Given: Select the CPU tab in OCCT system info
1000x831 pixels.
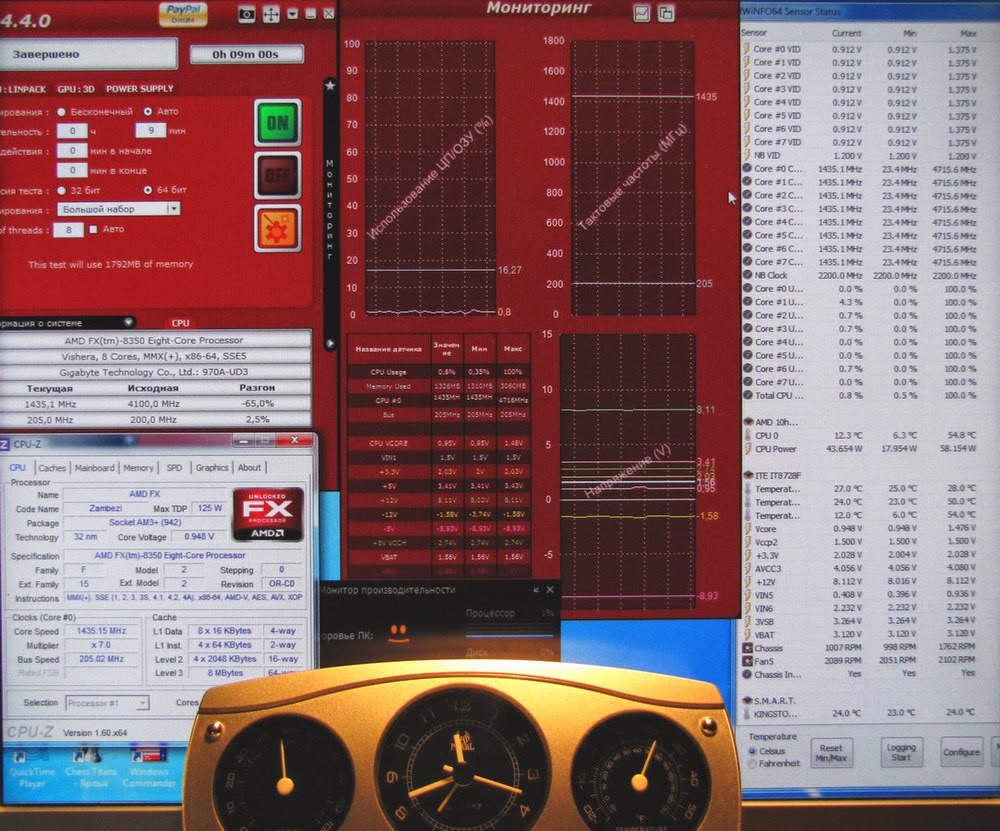Looking at the screenshot, I should pyautogui.click(x=180, y=323).
